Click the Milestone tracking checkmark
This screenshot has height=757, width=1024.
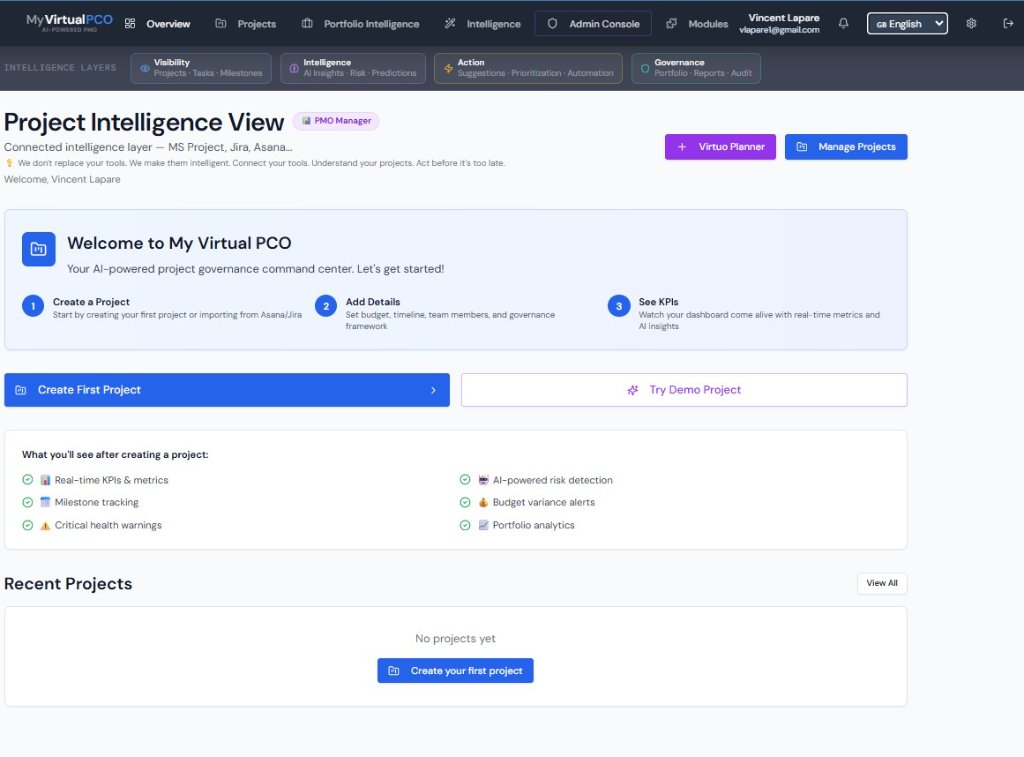27,502
